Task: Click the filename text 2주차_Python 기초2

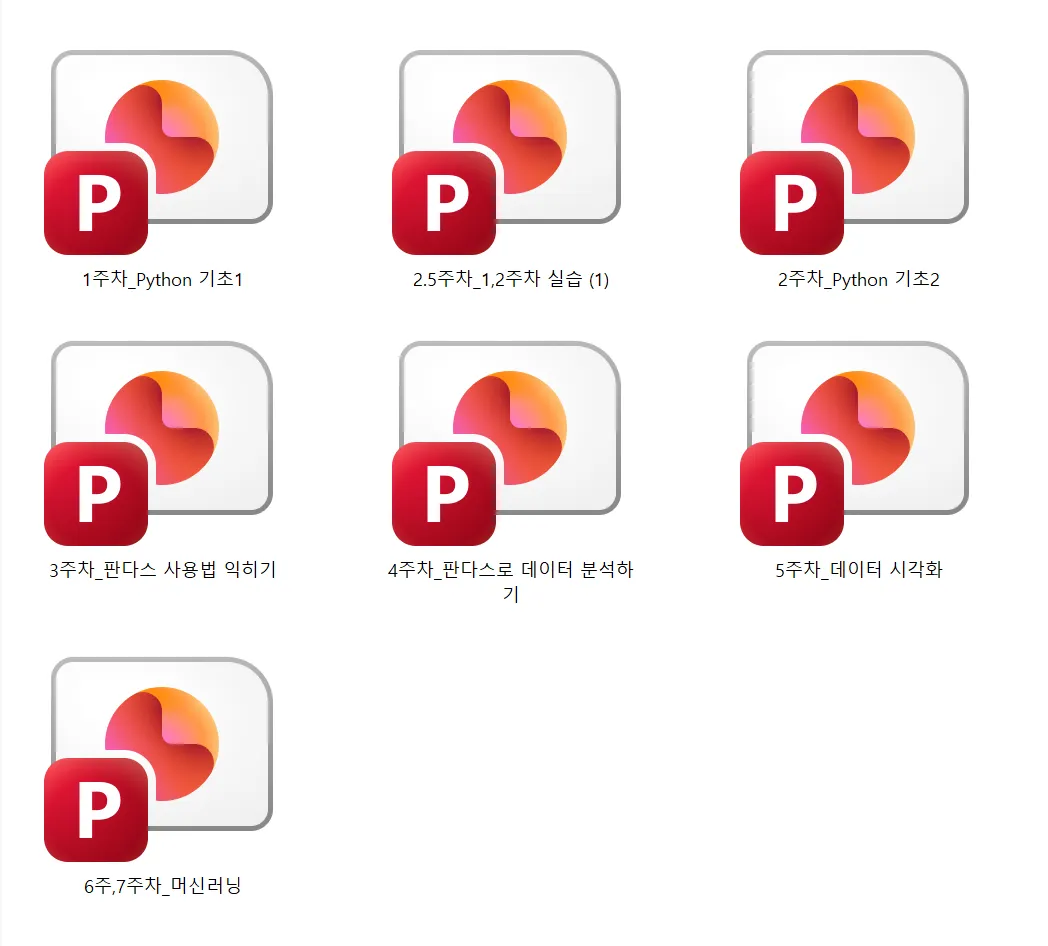Action: pyautogui.click(x=859, y=279)
